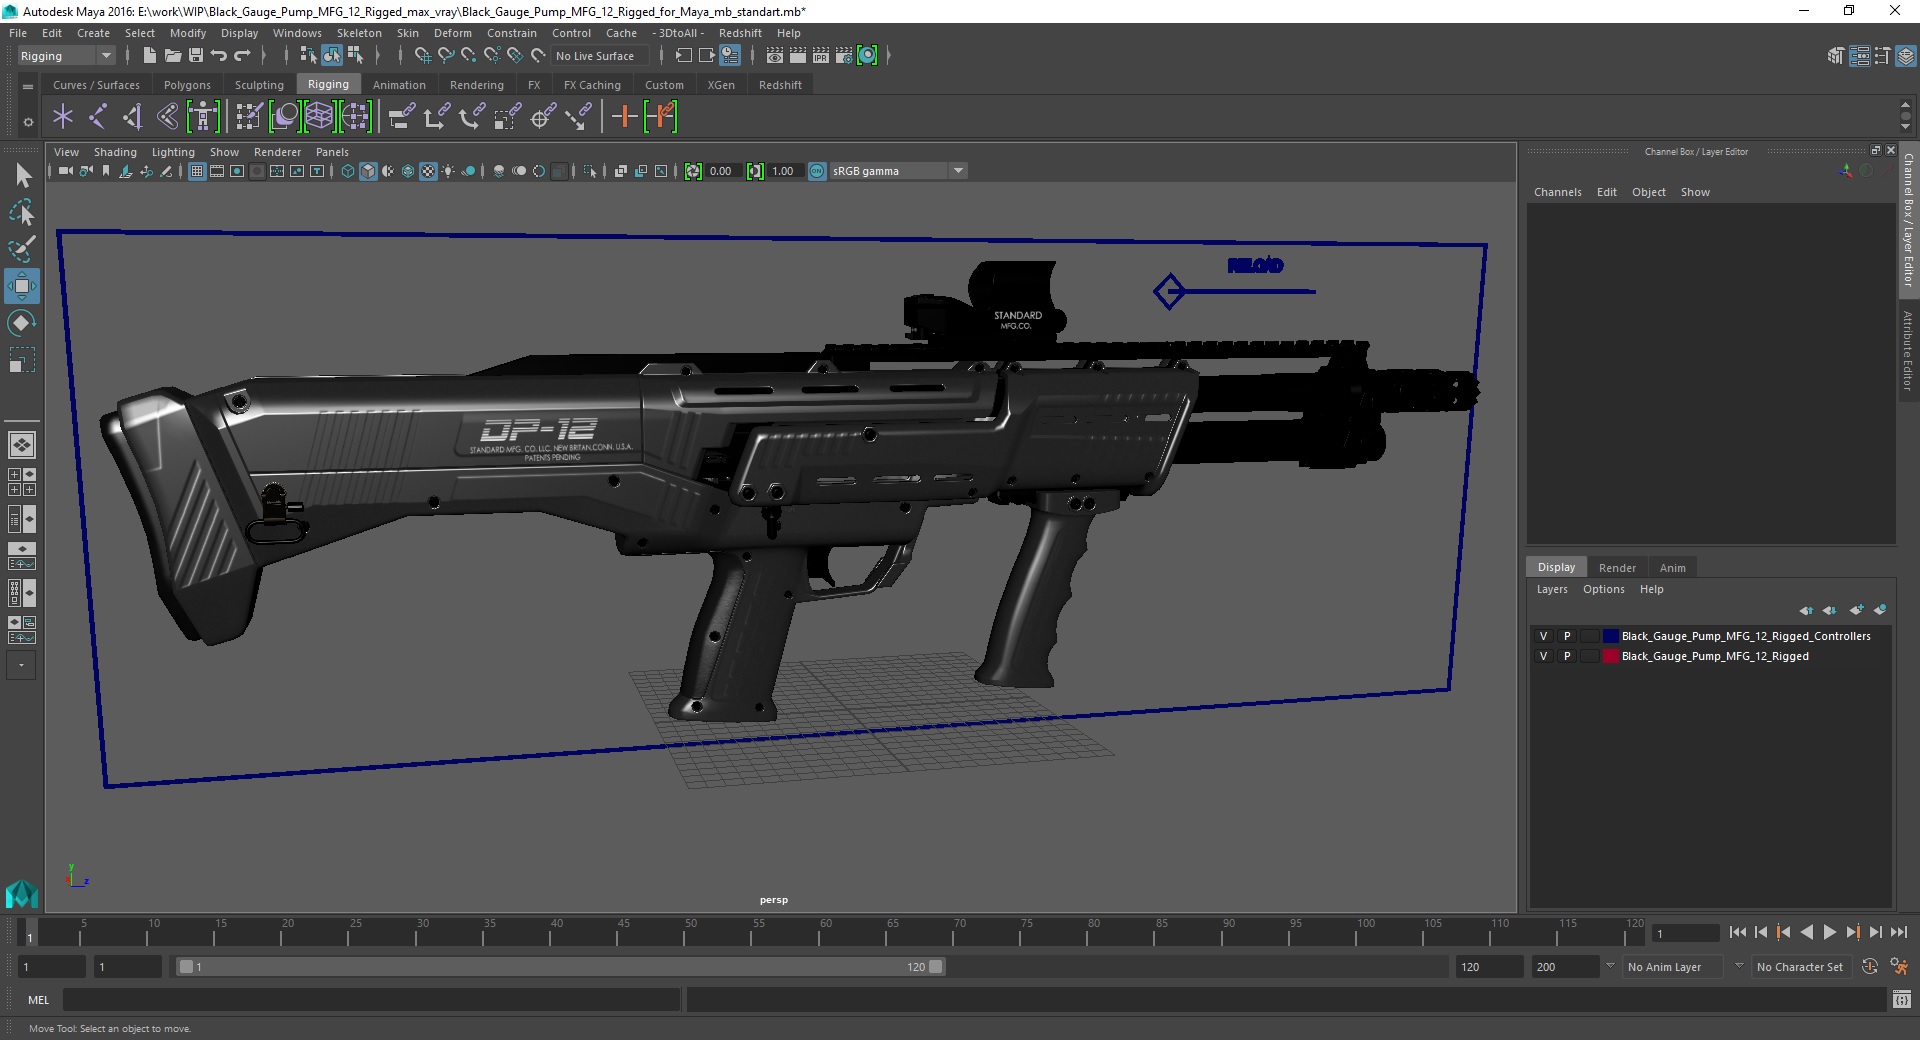Click Channels in the Channel Box
1920x1040 pixels.
pos(1557,192)
